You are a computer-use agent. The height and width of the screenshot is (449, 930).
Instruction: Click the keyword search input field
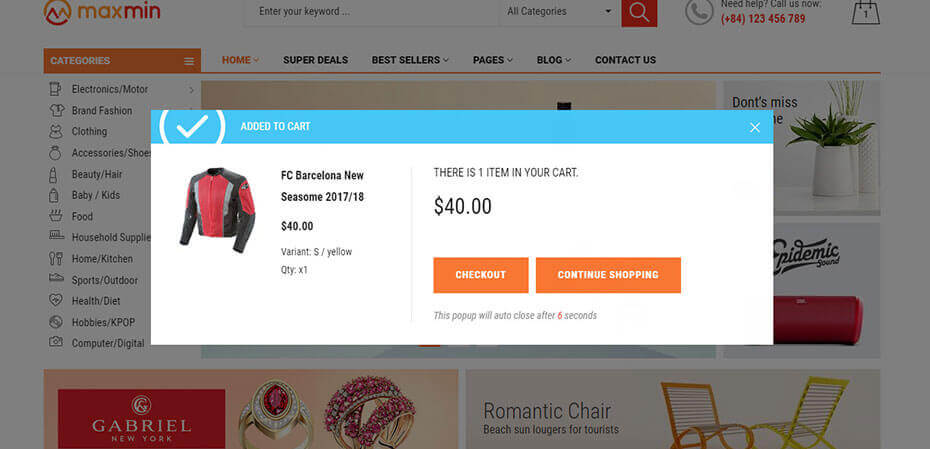point(371,12)
